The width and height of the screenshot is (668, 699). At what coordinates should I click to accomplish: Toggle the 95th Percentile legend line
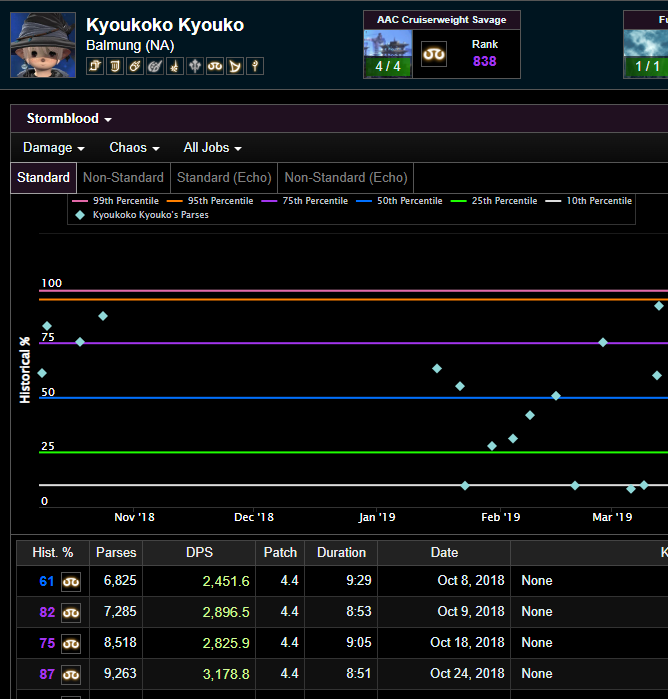point(210,201)
